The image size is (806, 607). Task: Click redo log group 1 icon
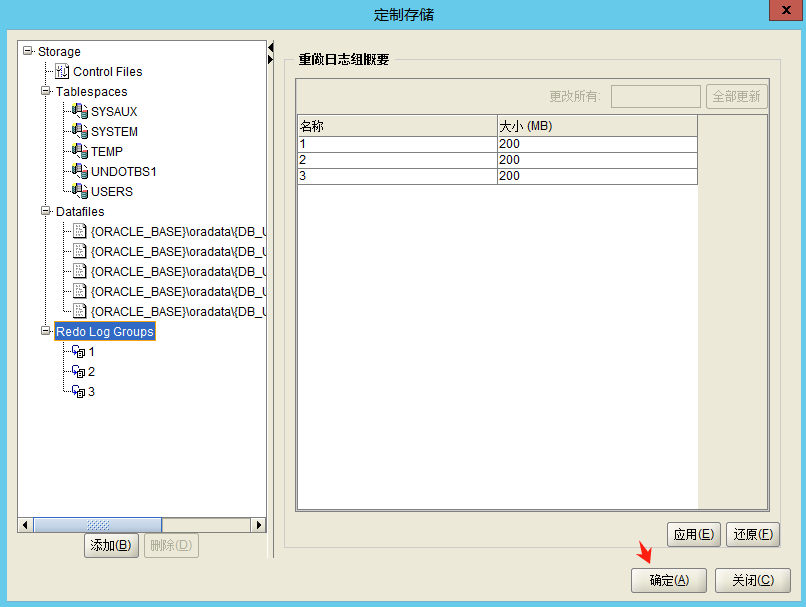[x=78, y=352]
